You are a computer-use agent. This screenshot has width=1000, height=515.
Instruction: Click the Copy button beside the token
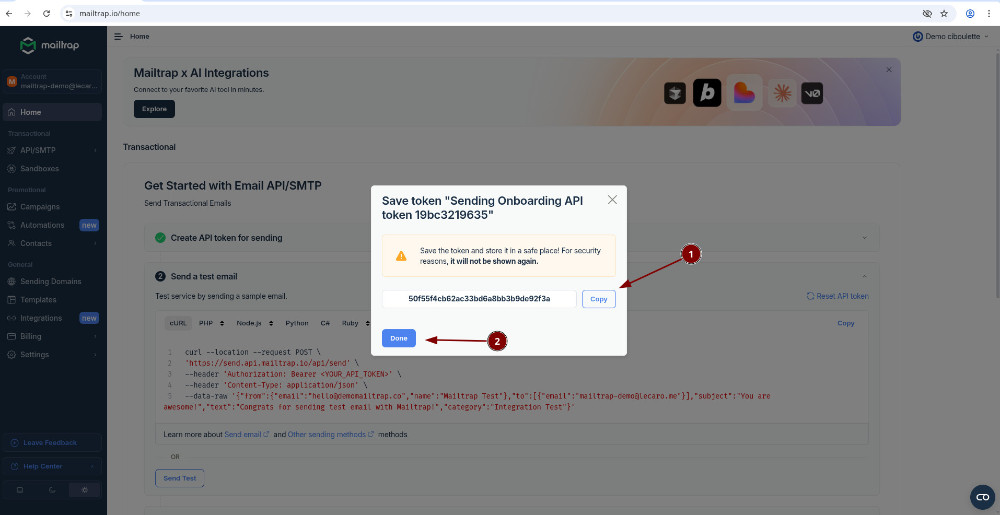point(598,299)
